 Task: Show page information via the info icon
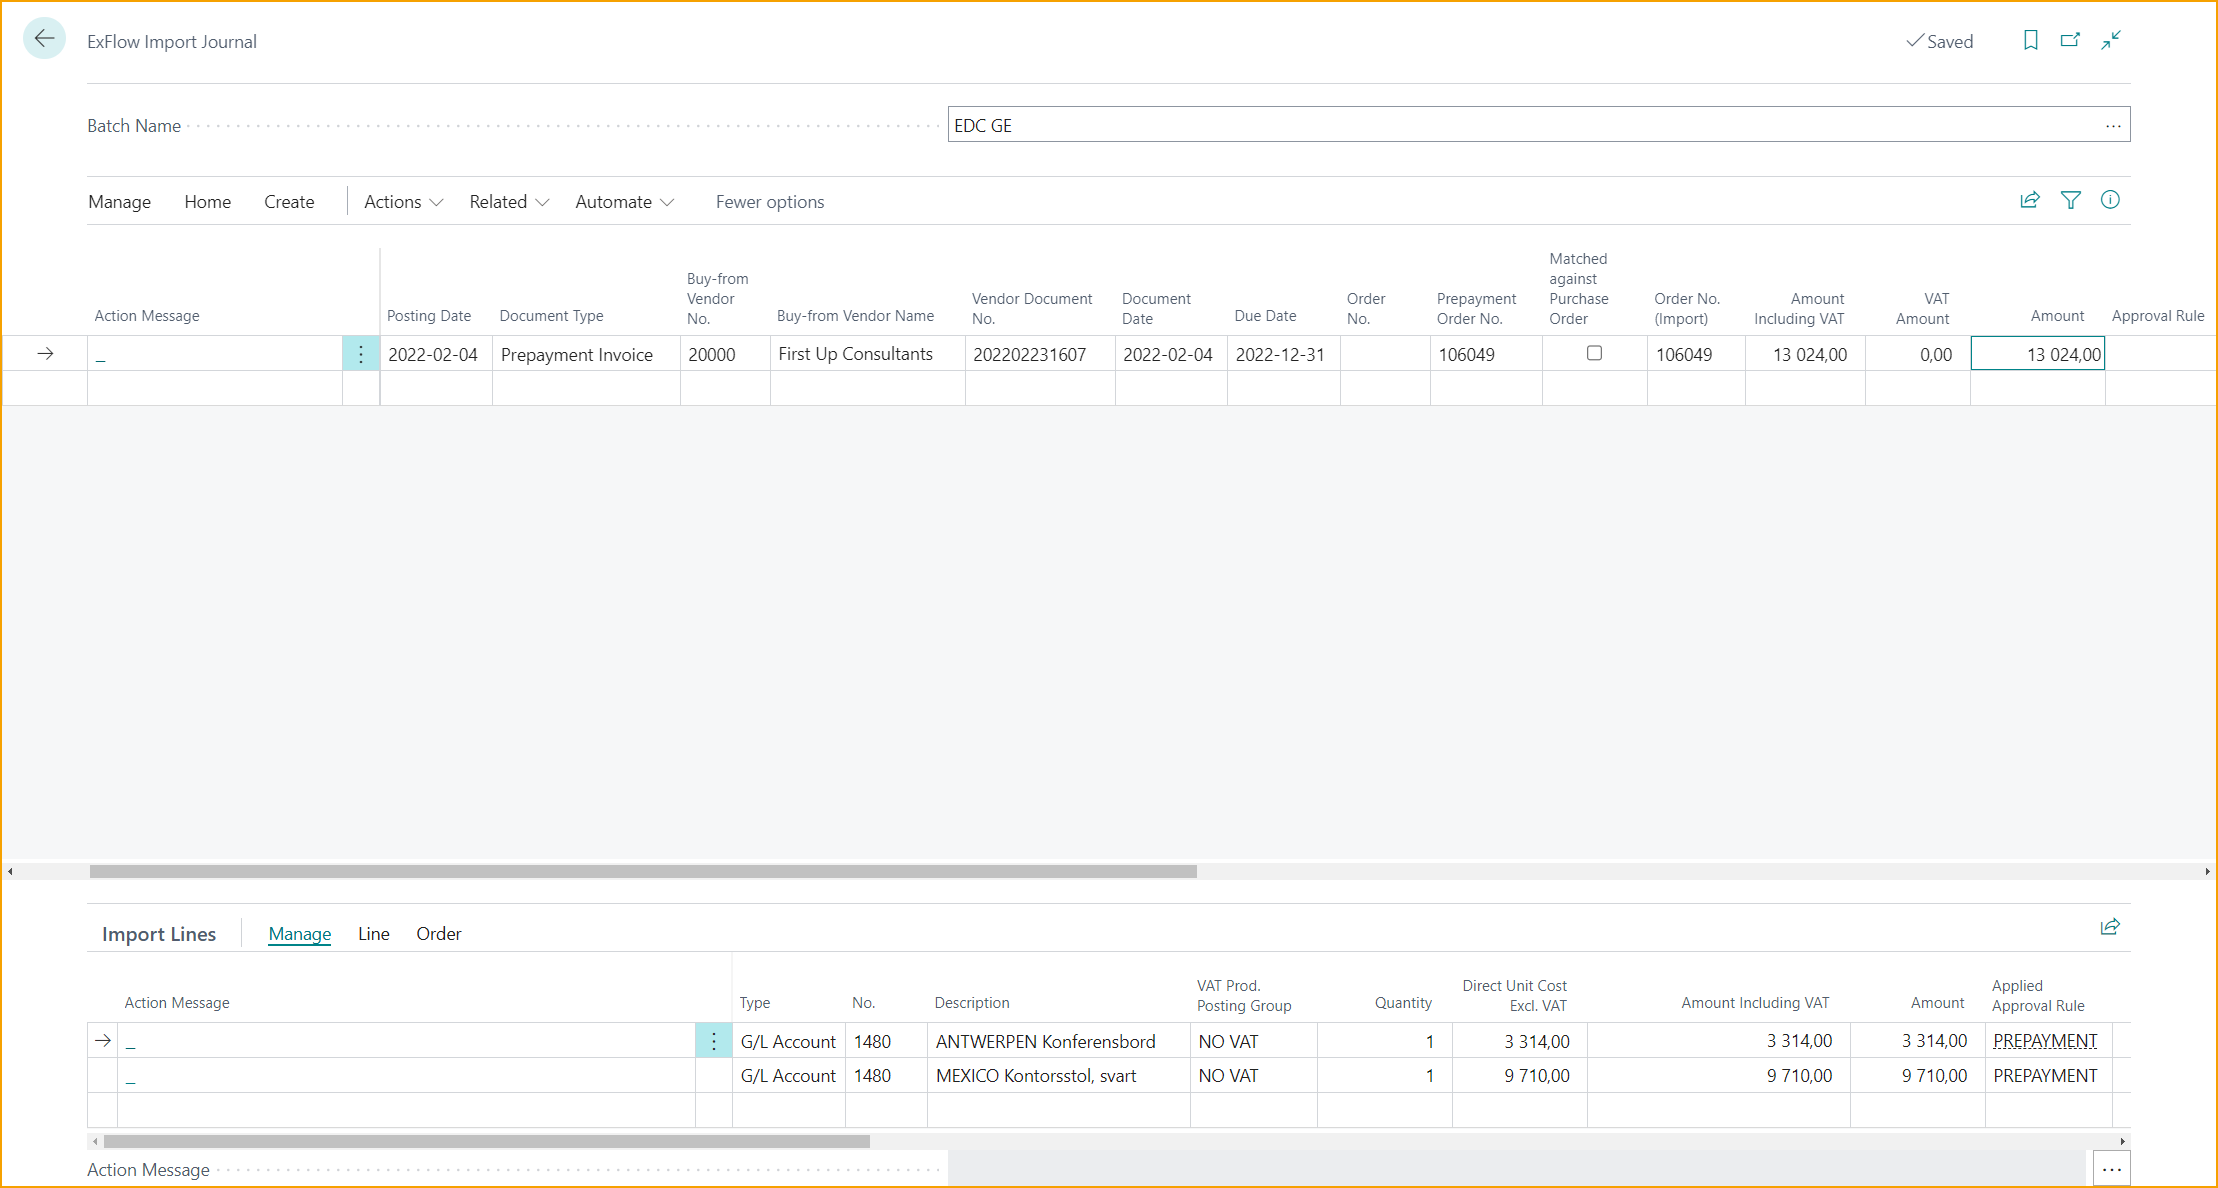click(x=2111, y=200)
